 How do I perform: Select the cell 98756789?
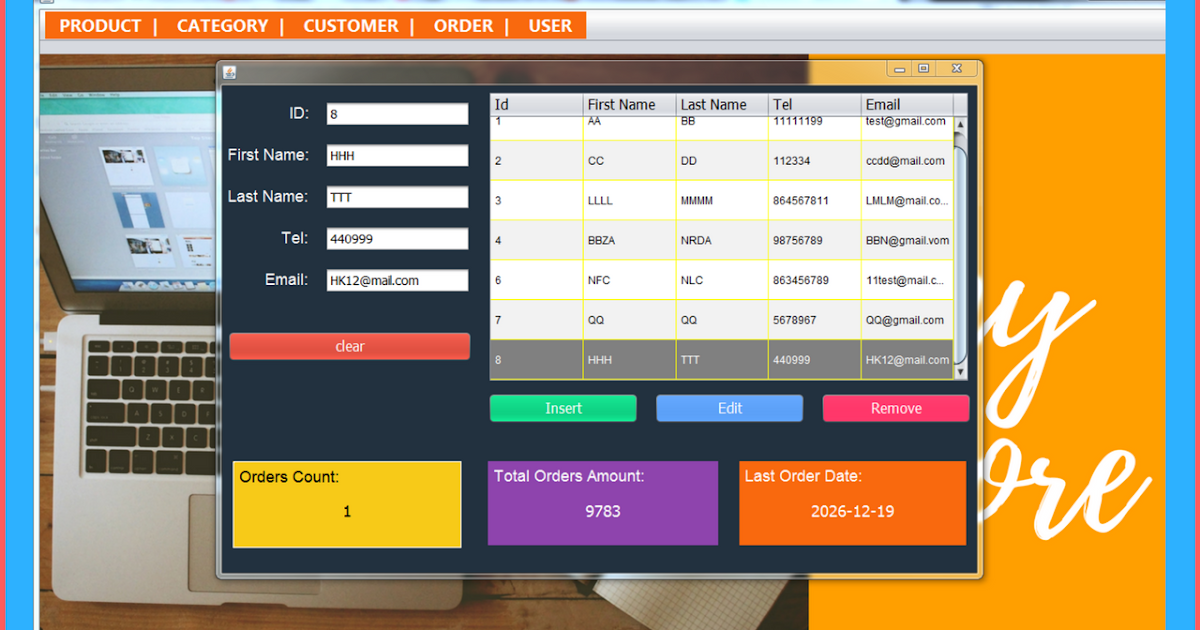click(x=815, y=241)
